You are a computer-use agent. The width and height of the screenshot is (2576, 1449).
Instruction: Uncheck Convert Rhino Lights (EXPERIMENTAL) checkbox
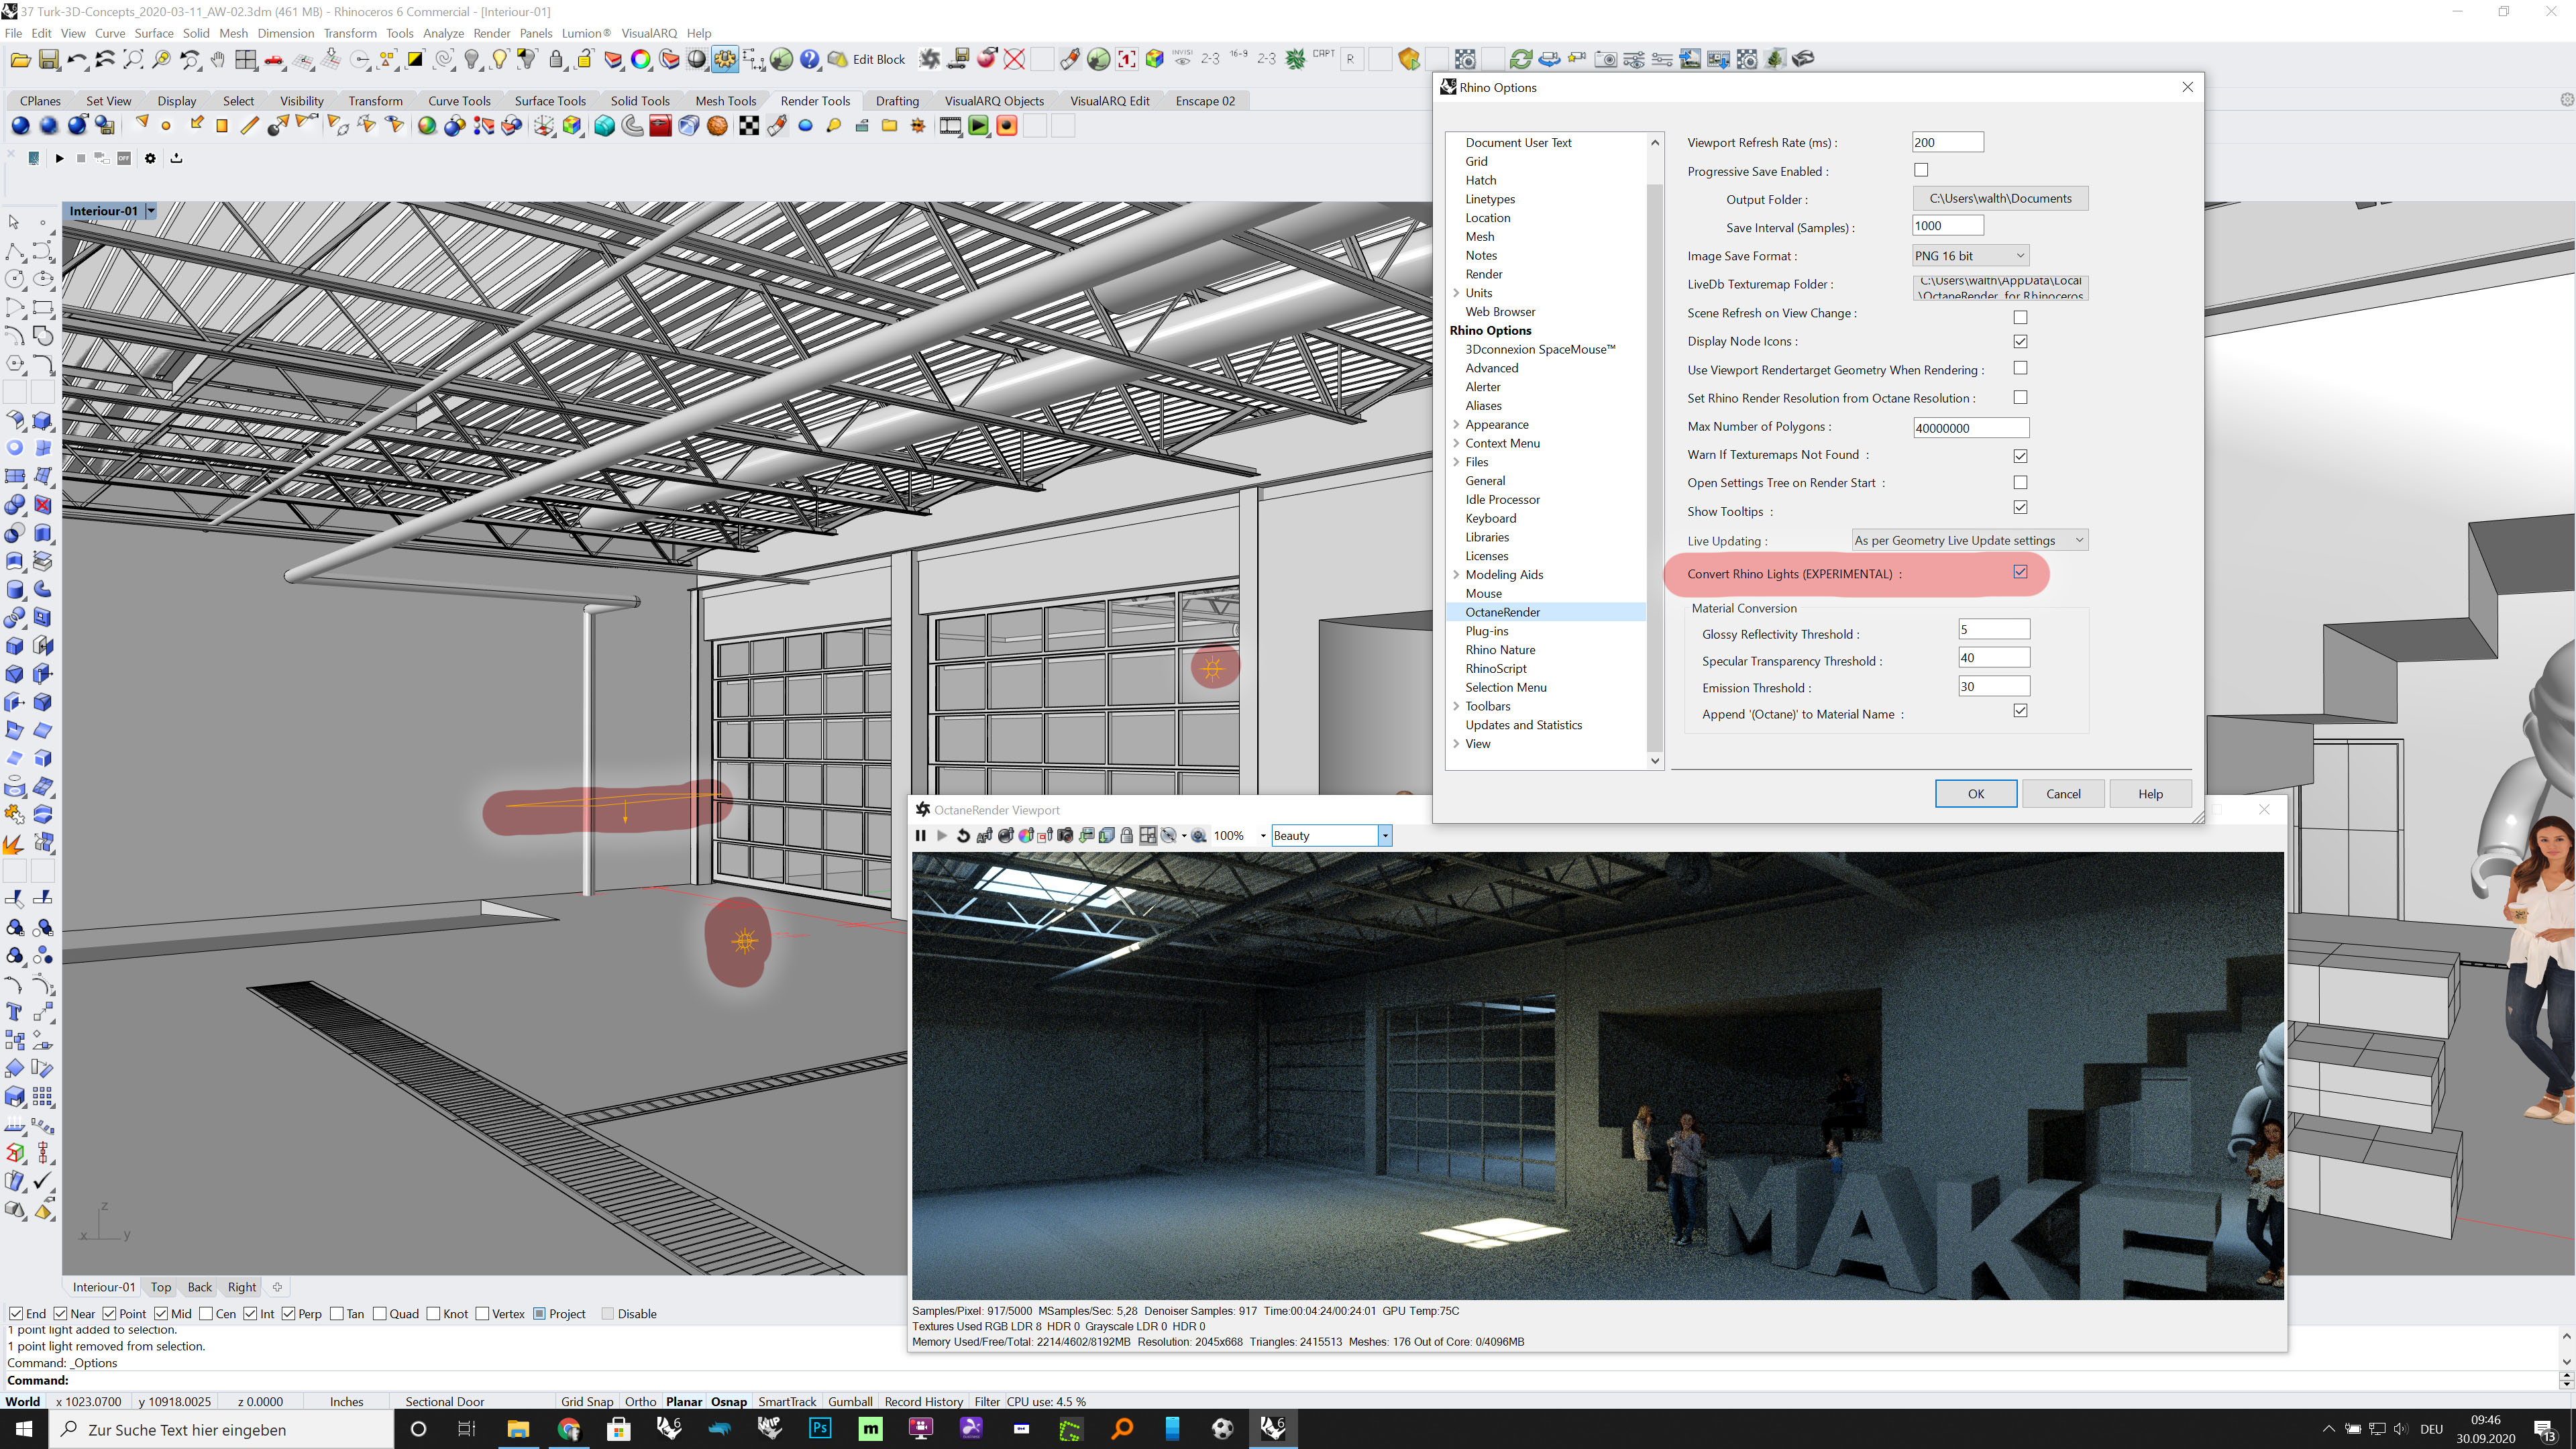pyautogui.click(x=2020, y=572)
